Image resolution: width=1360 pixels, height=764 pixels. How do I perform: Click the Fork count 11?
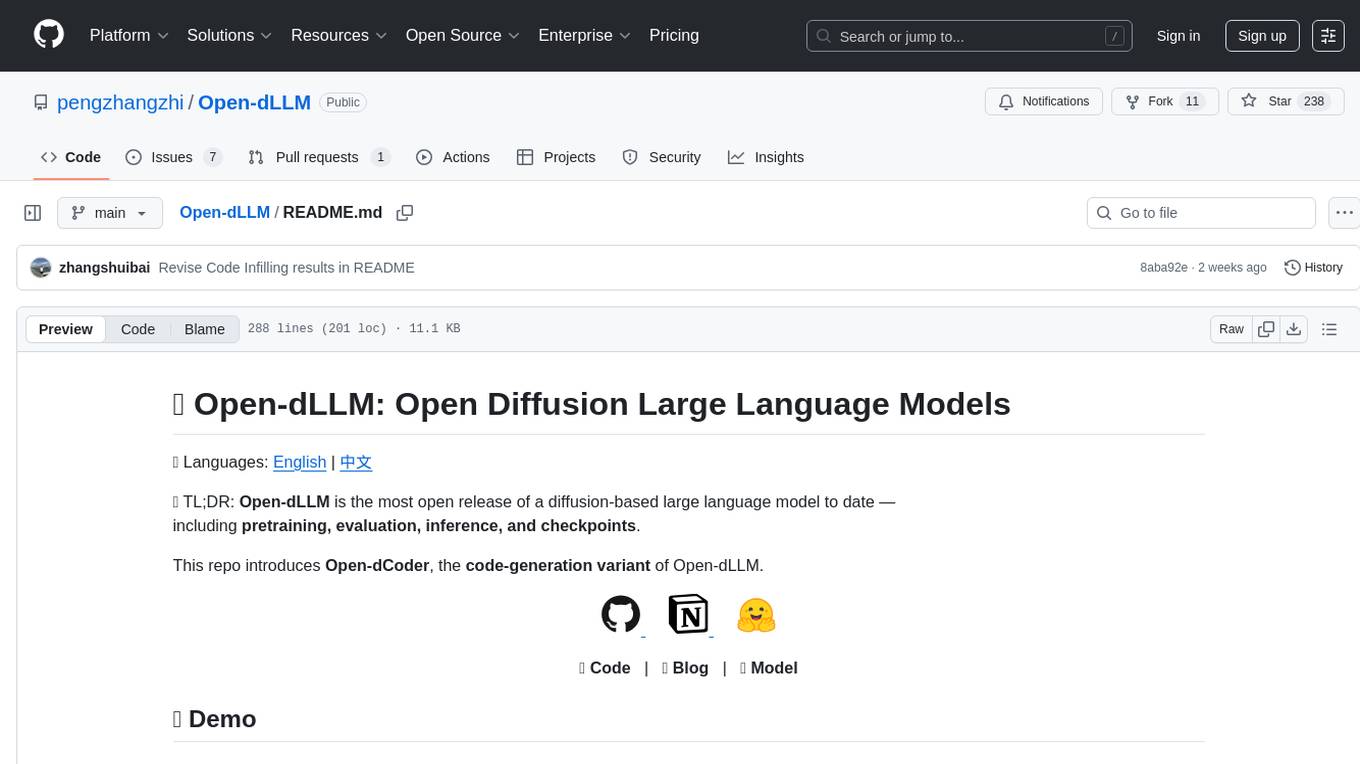pos(1191,102)
